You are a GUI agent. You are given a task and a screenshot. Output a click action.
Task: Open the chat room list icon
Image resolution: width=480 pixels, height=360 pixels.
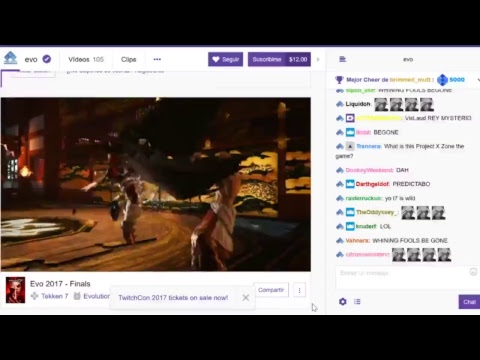(x=342, y=59)
